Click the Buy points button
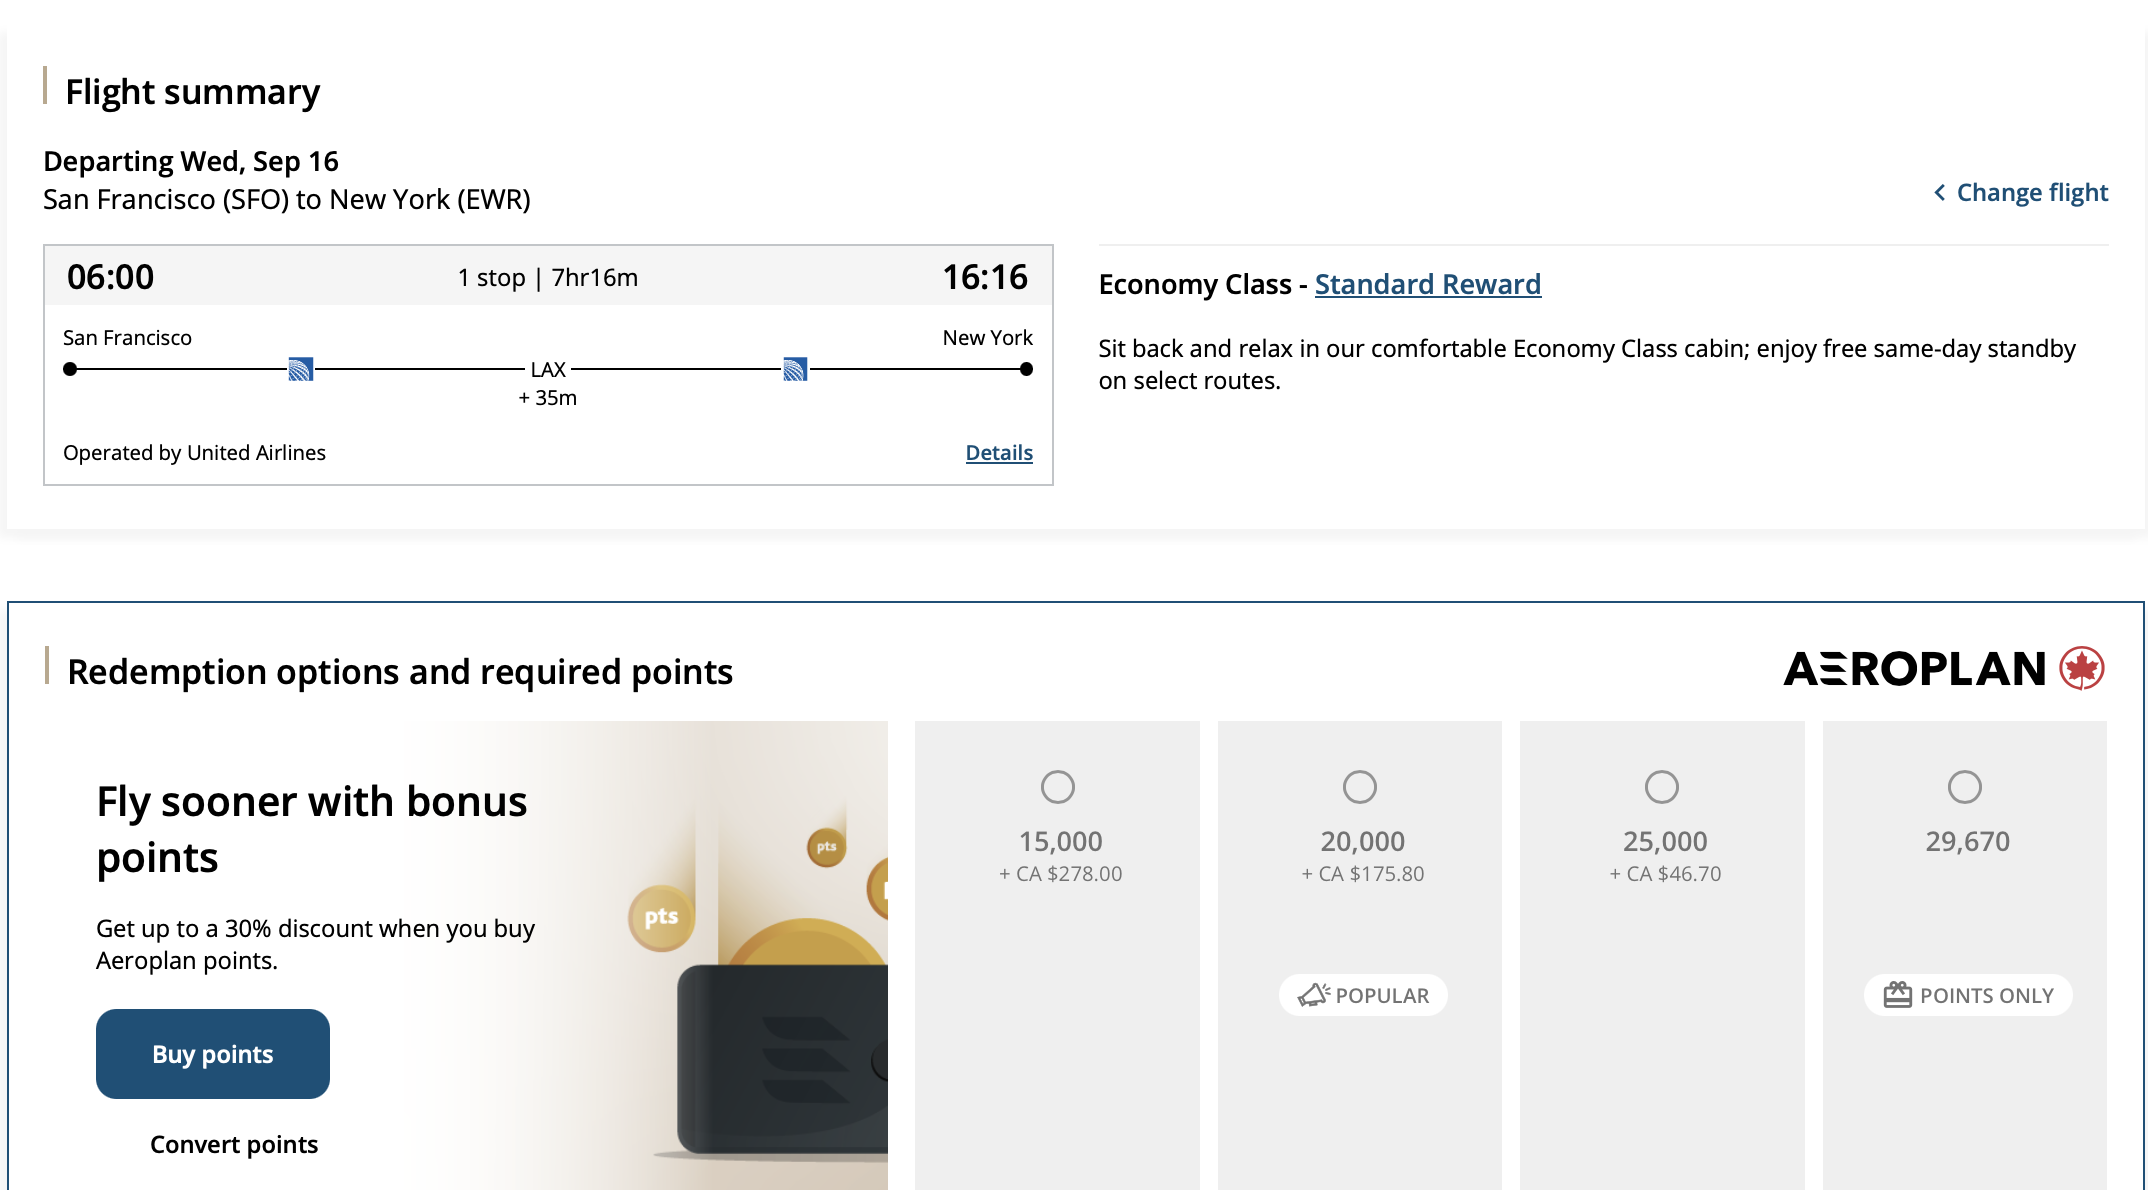This screenshot has width=2148, height=1190. 212,1053
